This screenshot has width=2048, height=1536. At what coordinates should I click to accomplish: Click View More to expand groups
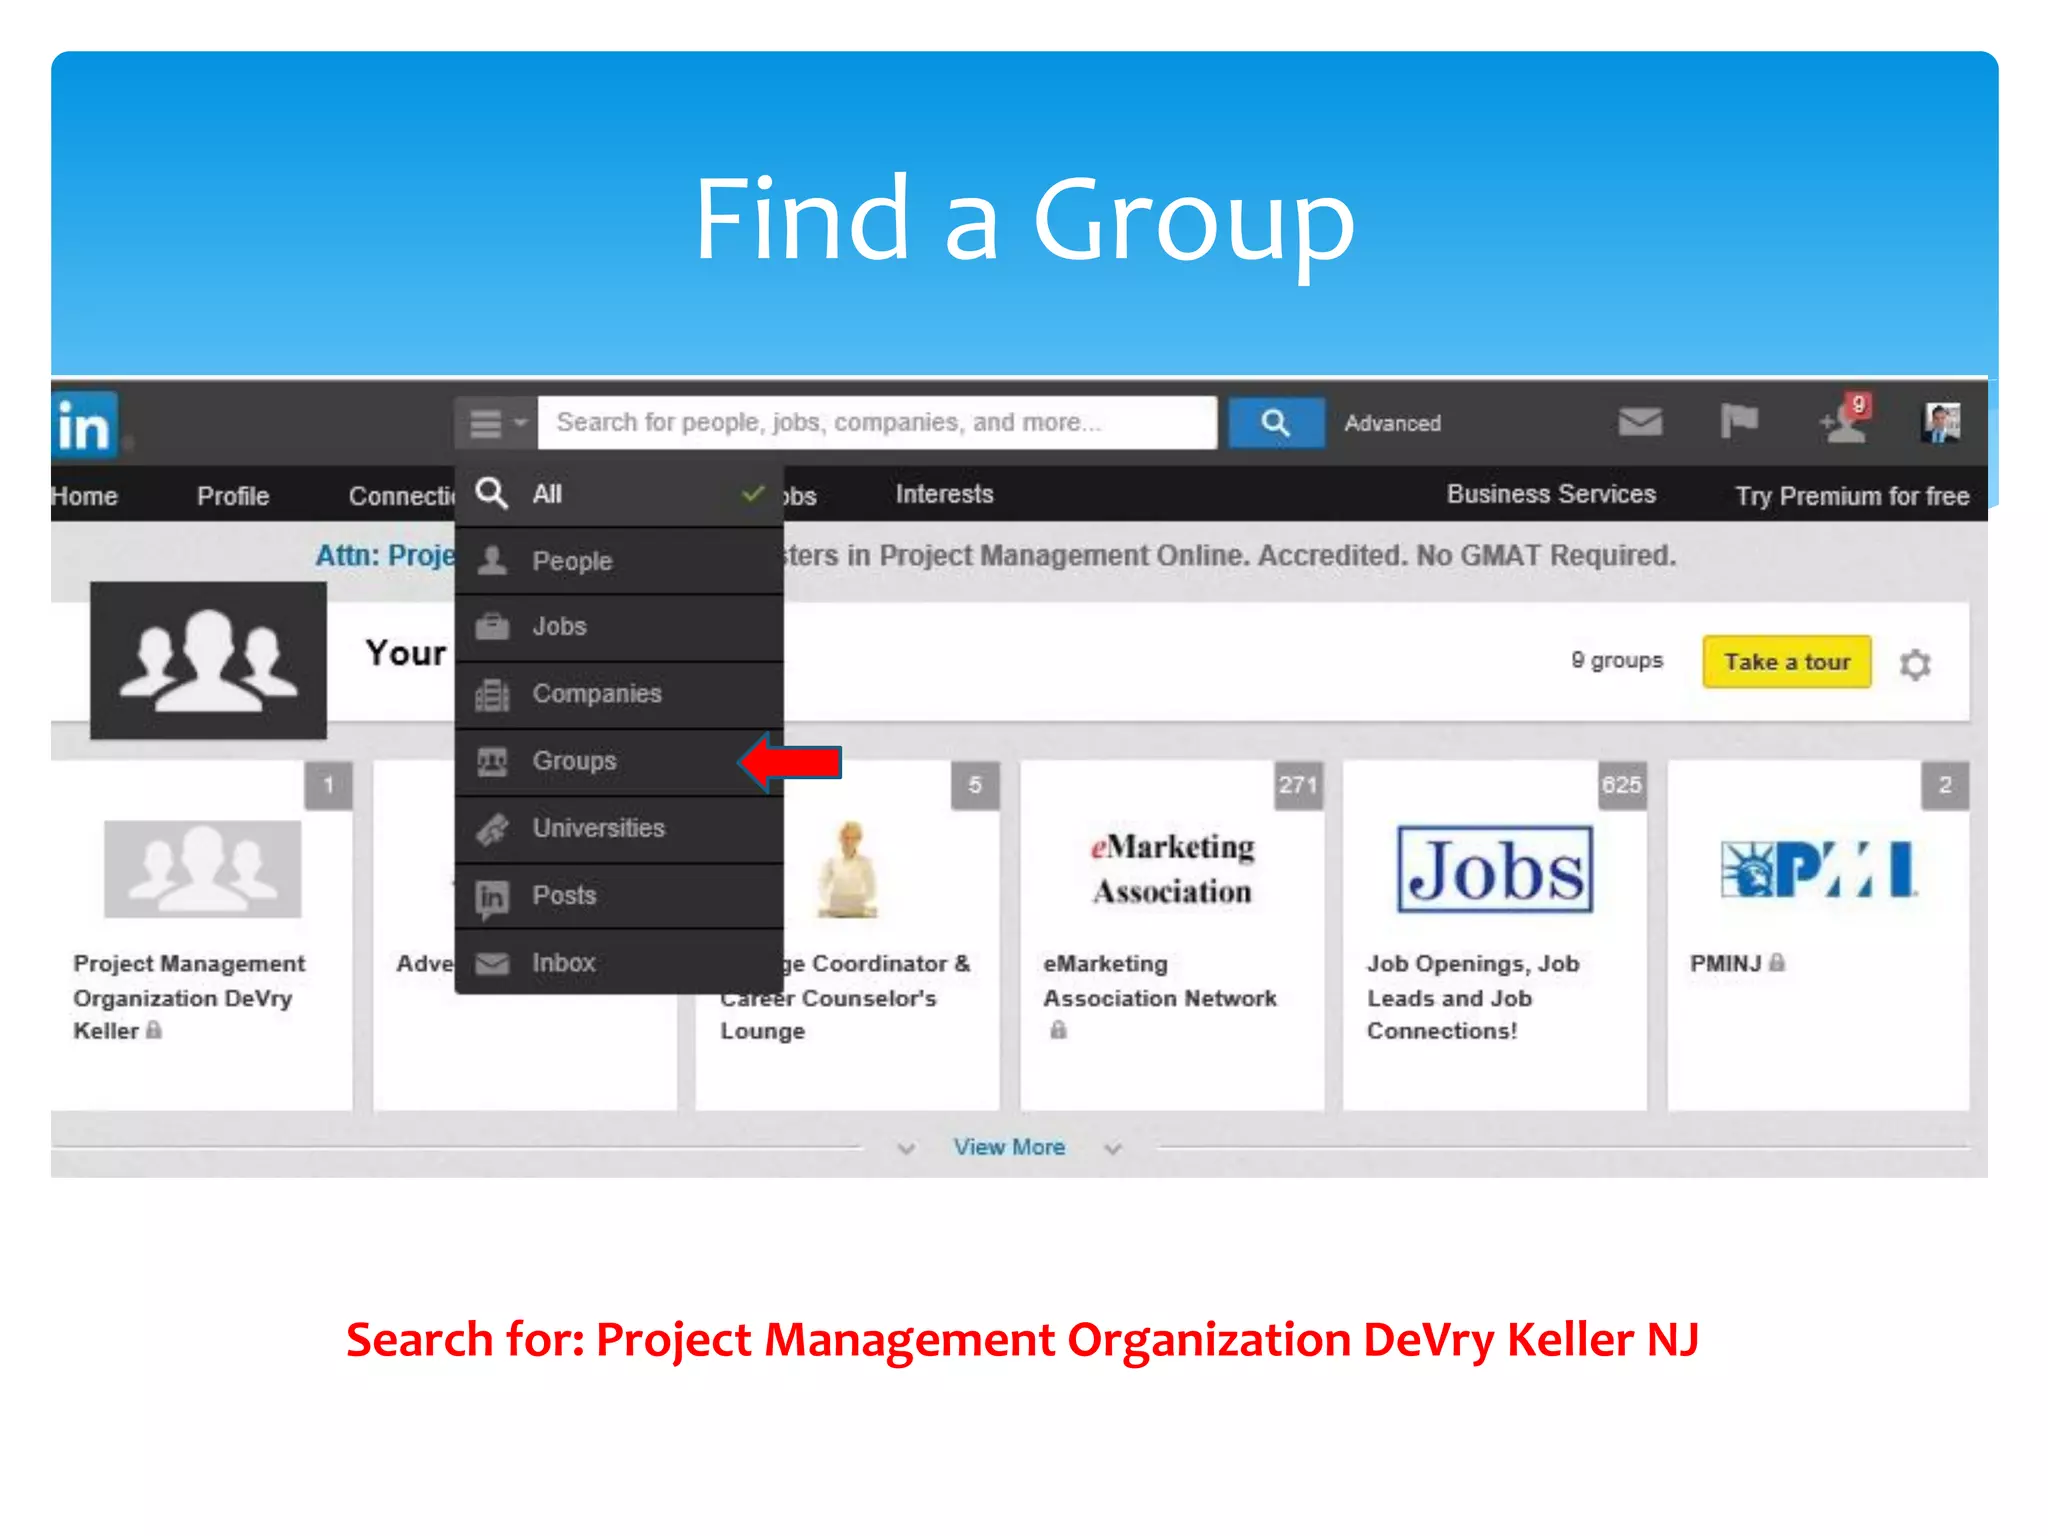pos(1009,1147)
